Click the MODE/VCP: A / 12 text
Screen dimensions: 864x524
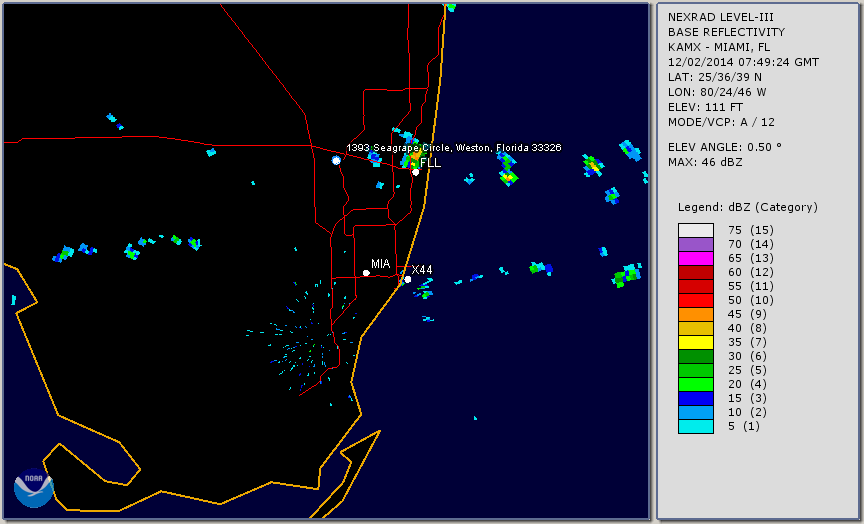point(721,122)
